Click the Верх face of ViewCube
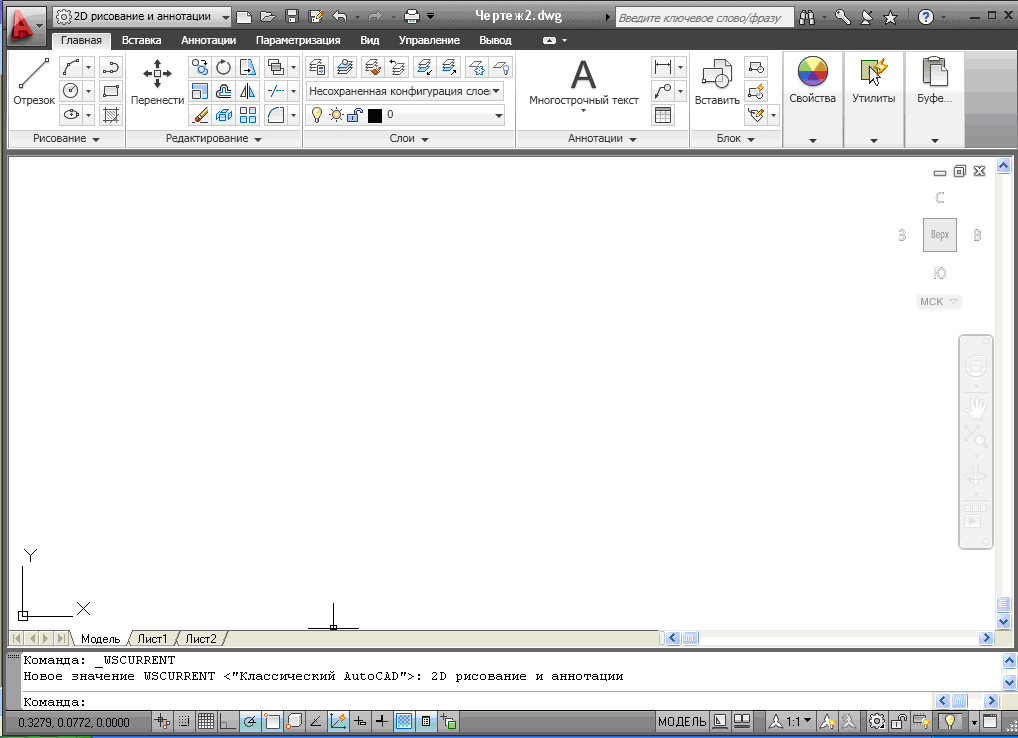 tap(939, 235)
